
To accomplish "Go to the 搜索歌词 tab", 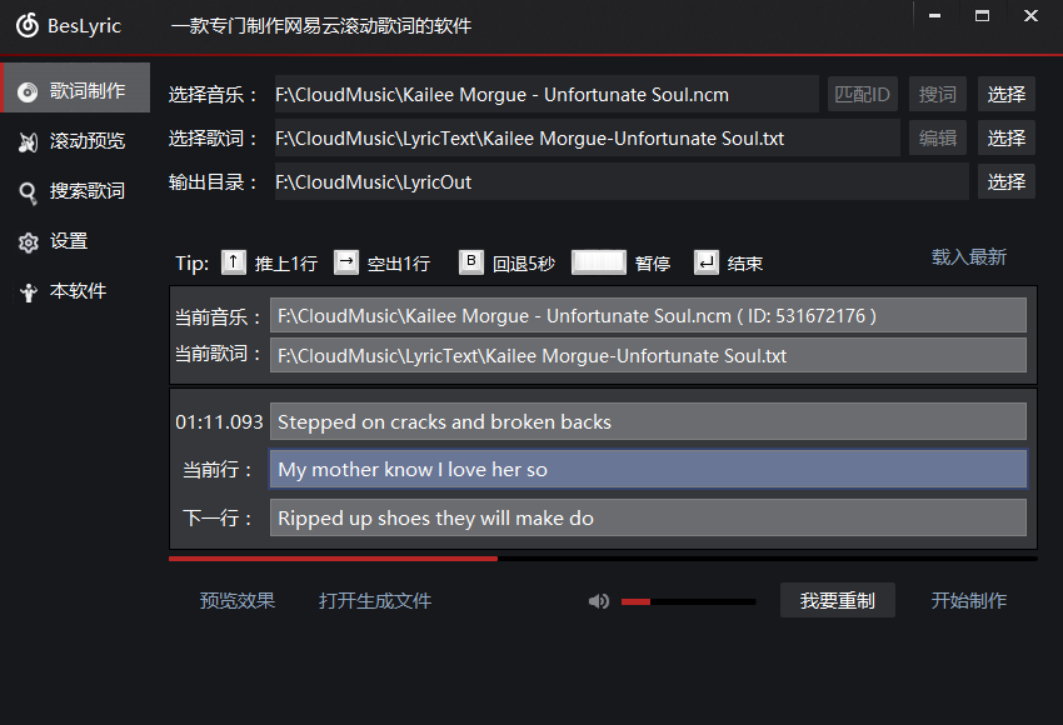I will [x=76, y=191].
